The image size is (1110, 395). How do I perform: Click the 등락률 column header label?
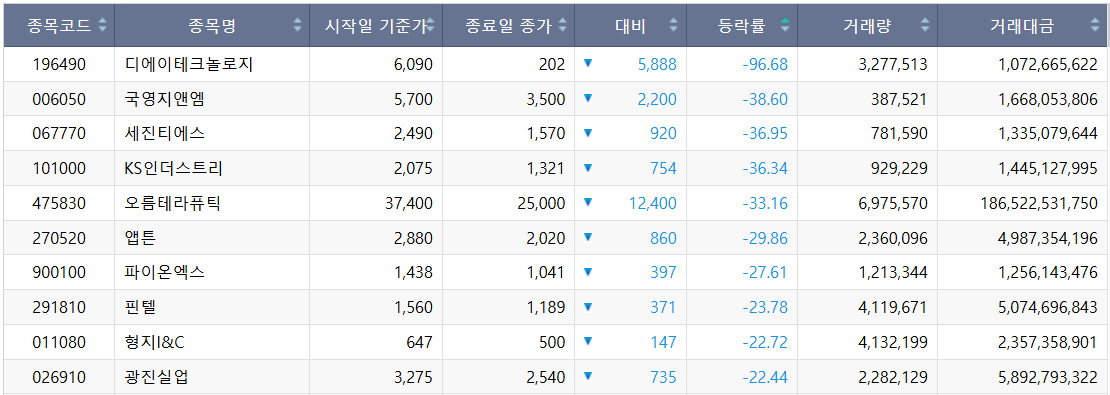tap(741, 26)
